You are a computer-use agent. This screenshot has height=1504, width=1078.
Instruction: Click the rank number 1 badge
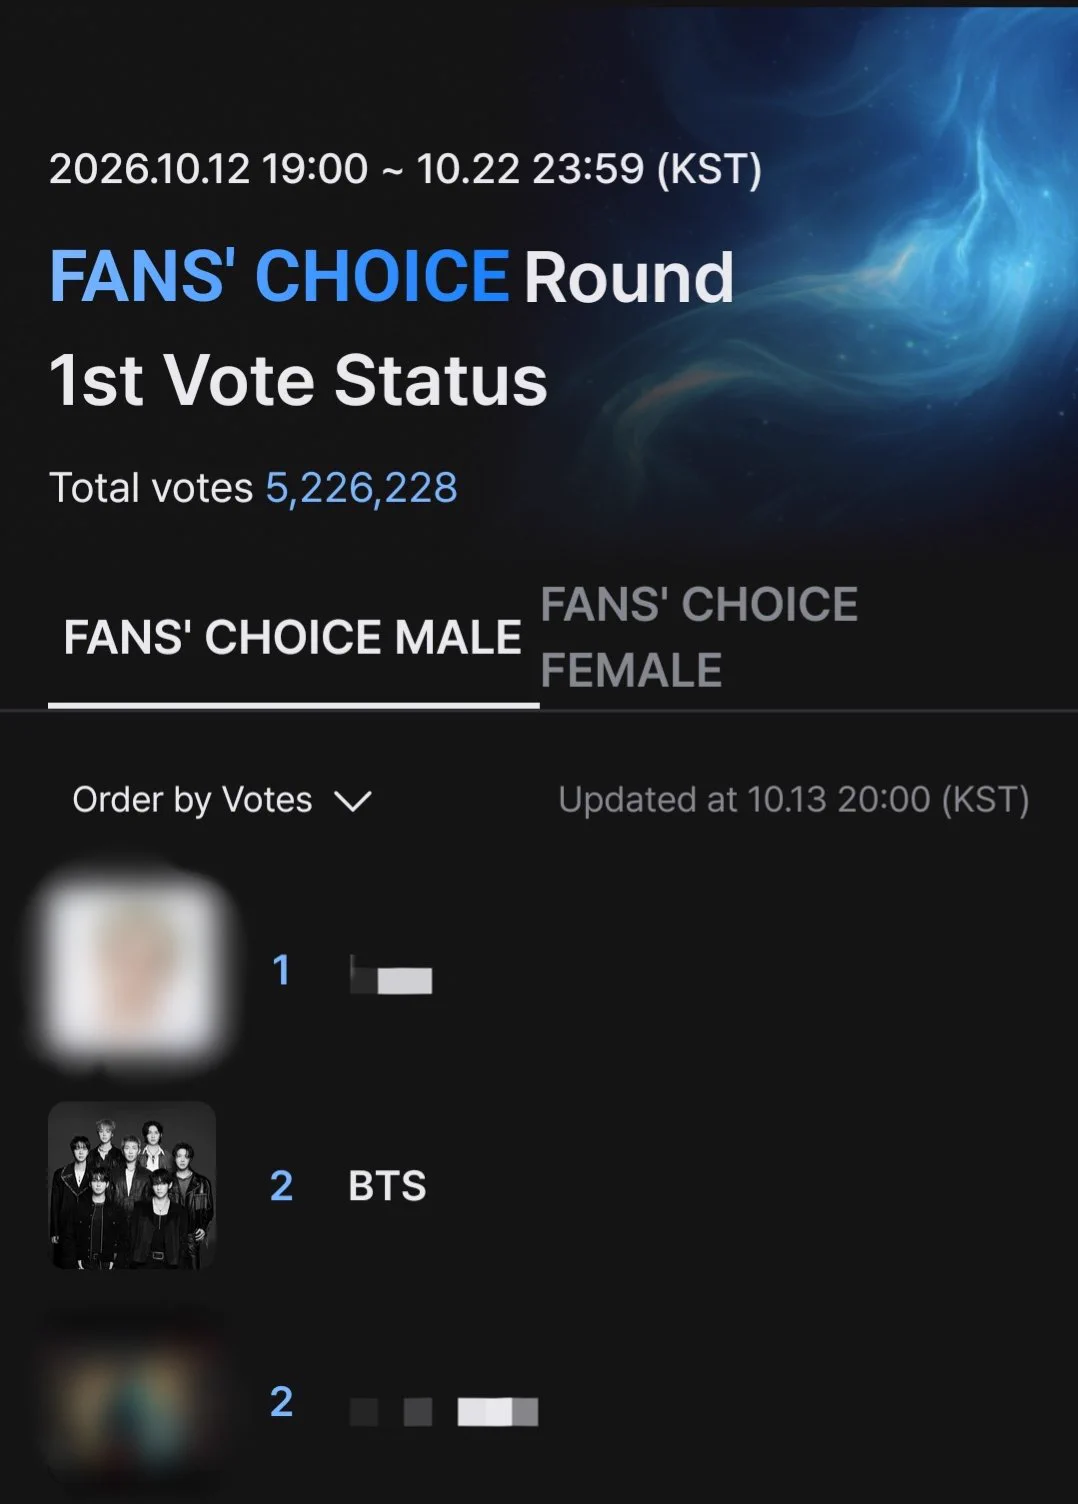tap(281, 970)
